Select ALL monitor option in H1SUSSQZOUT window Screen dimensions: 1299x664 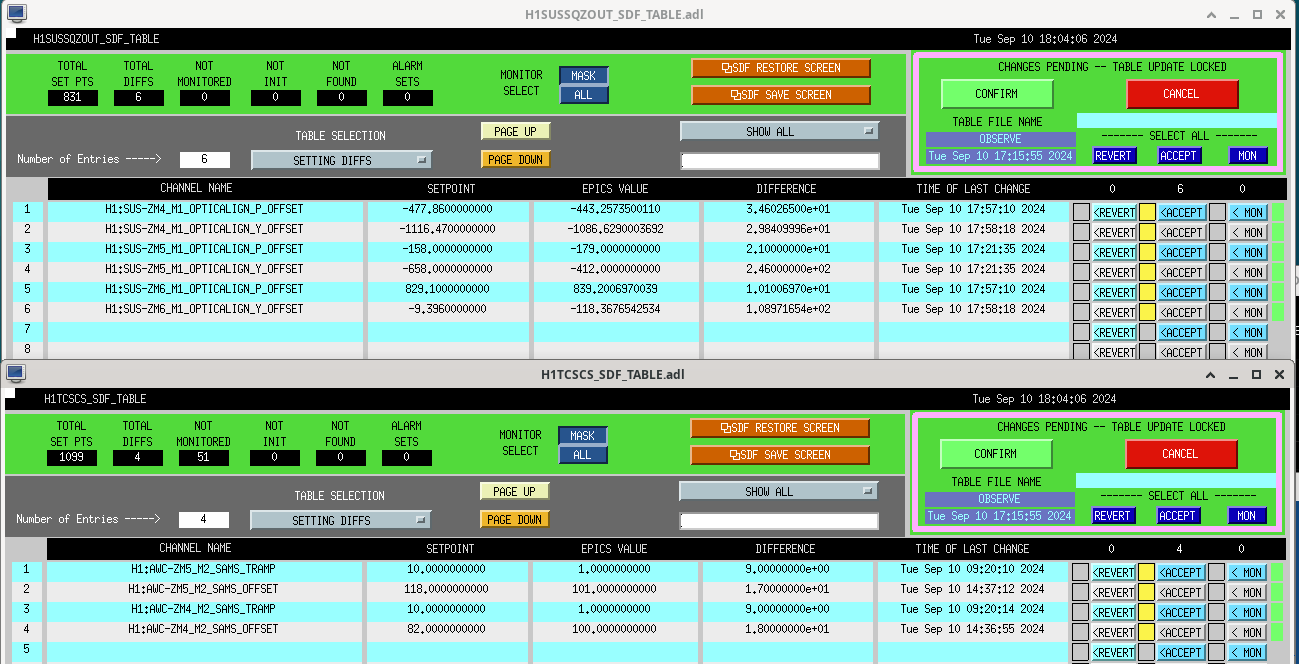pos(583,95)
